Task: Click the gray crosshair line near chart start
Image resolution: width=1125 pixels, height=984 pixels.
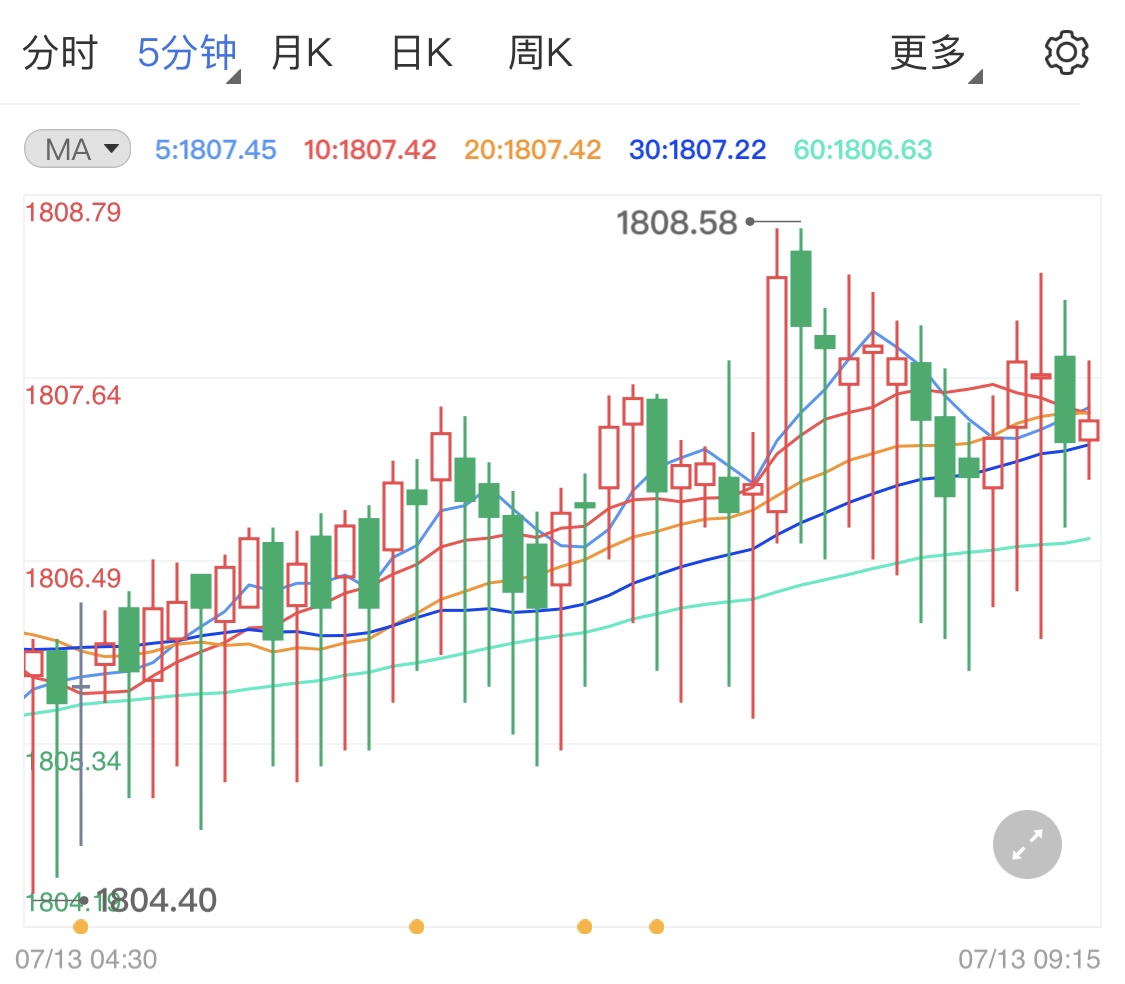Action: pos(80,723)
